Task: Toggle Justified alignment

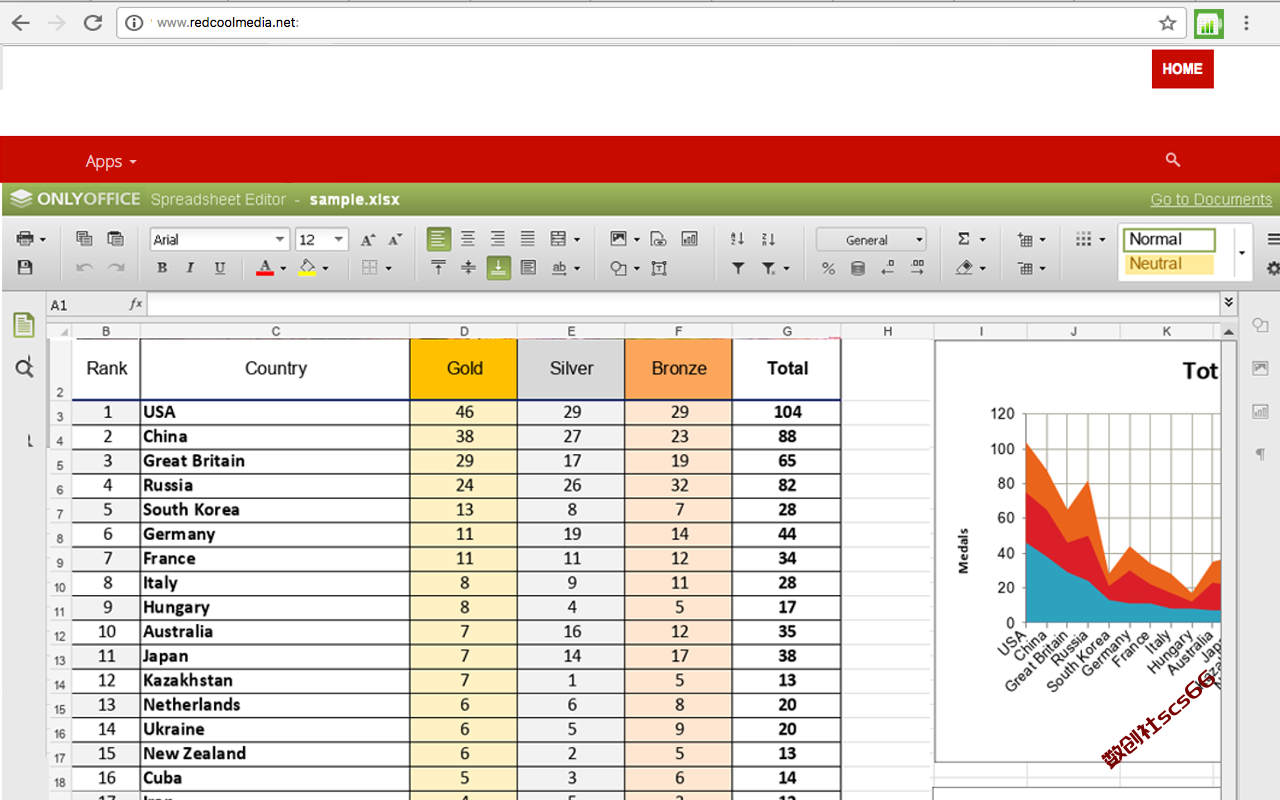Action: (527, 239)
